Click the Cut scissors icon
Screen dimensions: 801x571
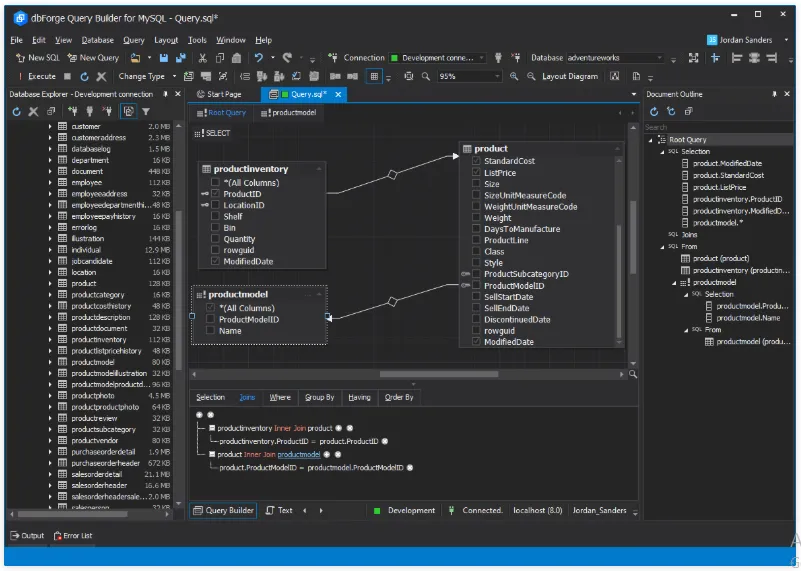[203, 58]
